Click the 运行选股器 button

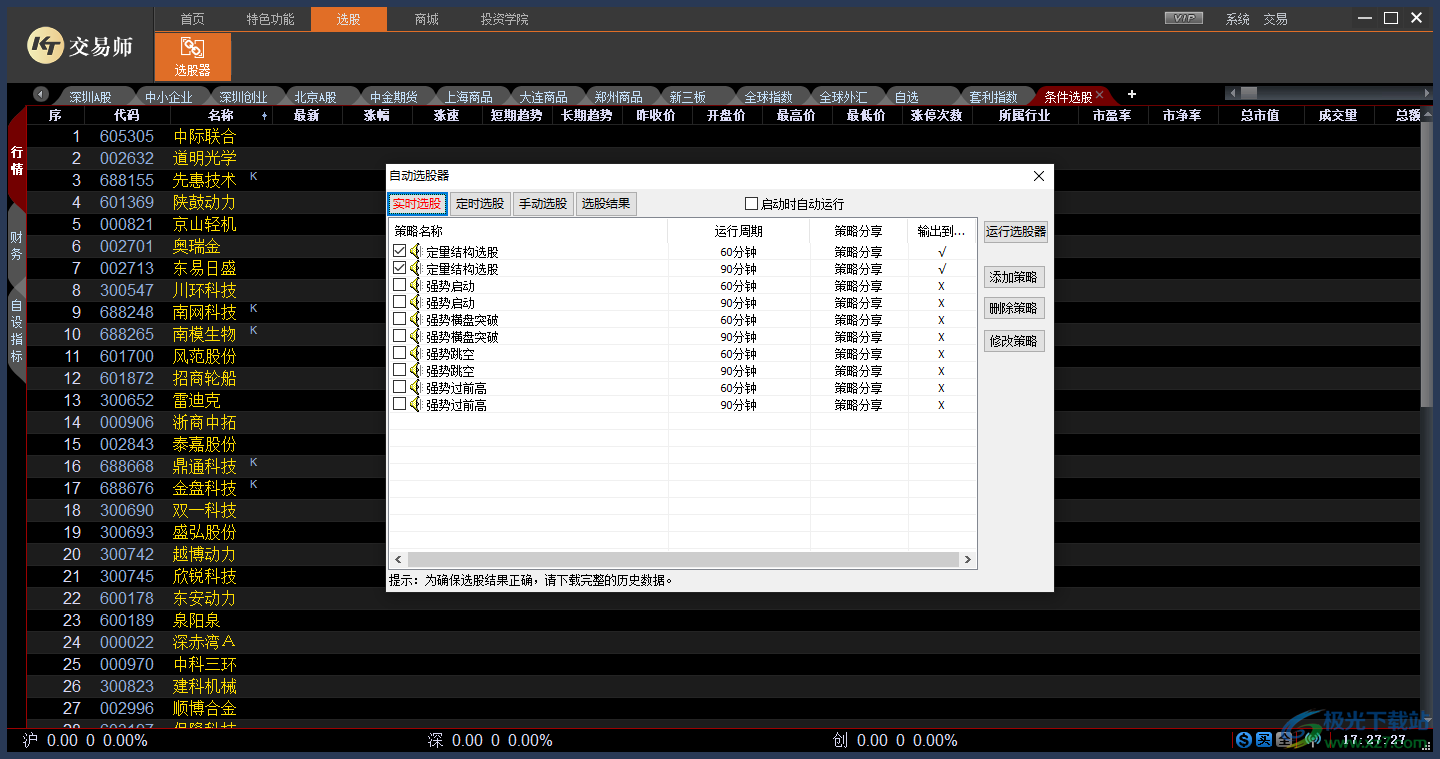pos(1015,231)
